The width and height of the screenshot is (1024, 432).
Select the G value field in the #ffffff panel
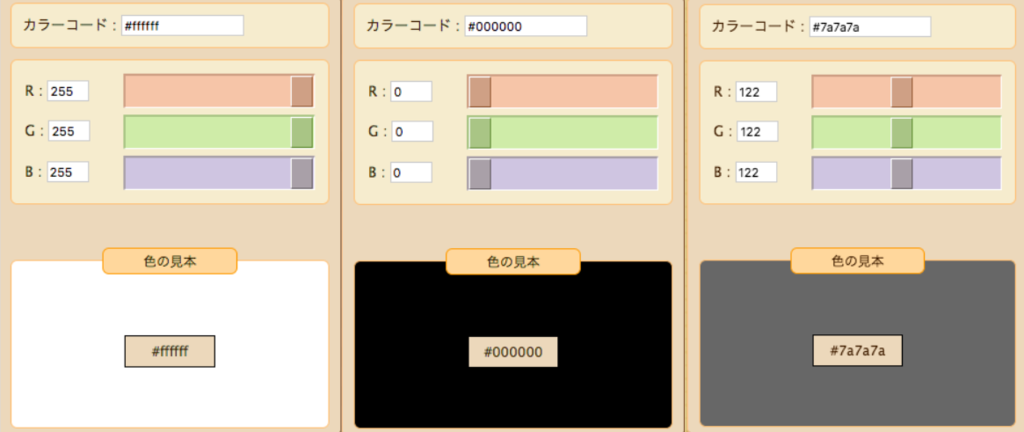coord(68,131)
